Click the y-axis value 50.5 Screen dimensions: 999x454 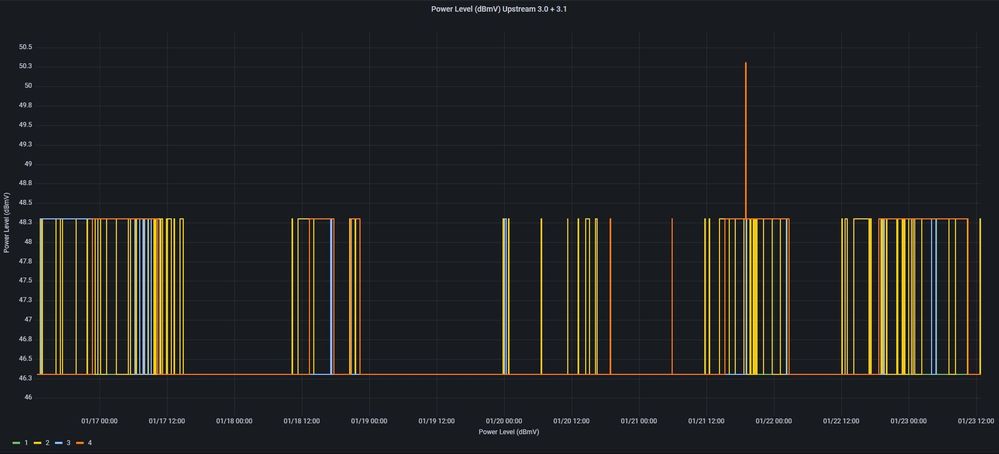point(25,47)
